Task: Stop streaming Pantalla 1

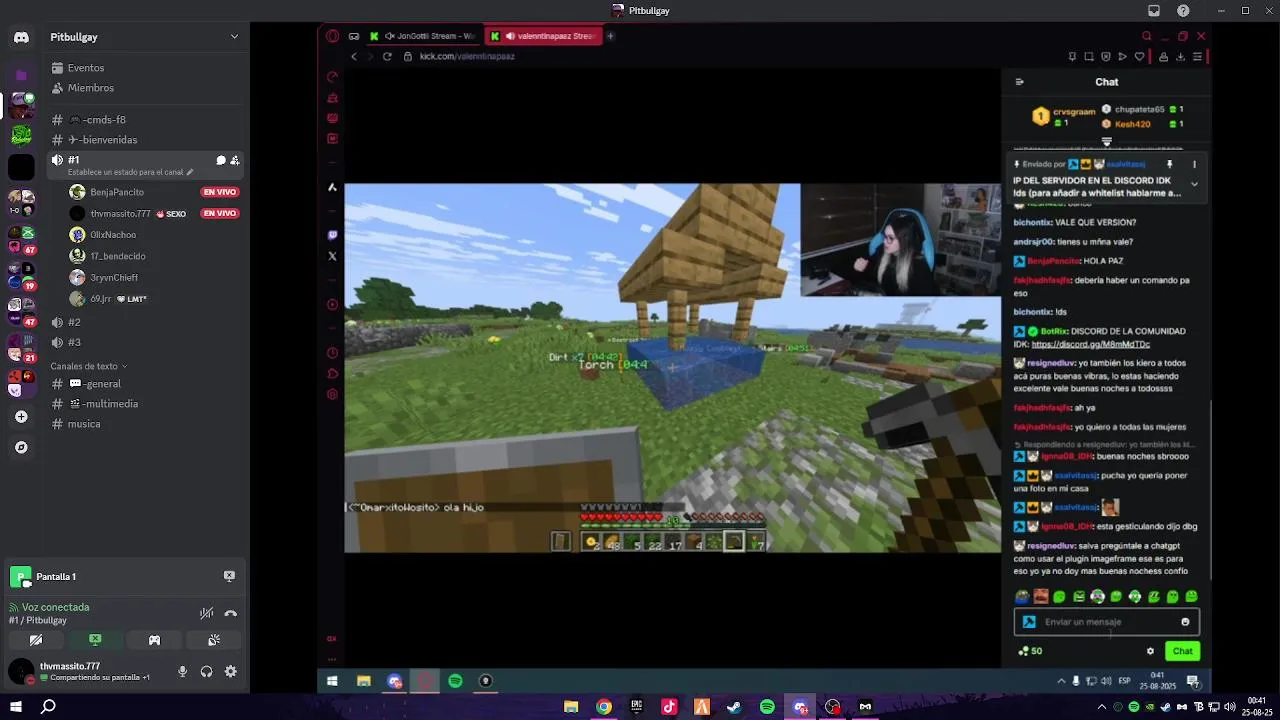Action: [x=229, y=576]
